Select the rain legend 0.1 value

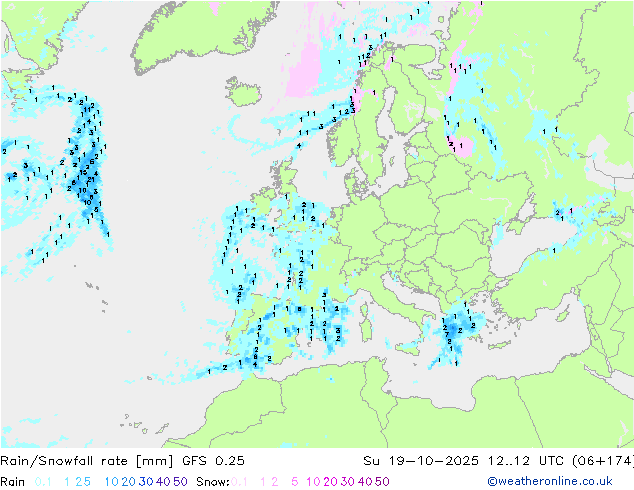click(x=43, y=482)
